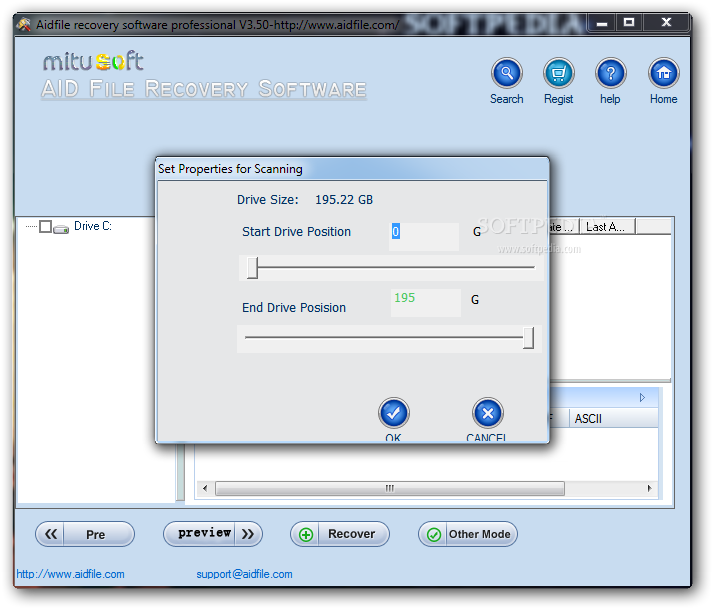
Task: Click the Start Drive Position input field
Action: (x=423, y=237)
